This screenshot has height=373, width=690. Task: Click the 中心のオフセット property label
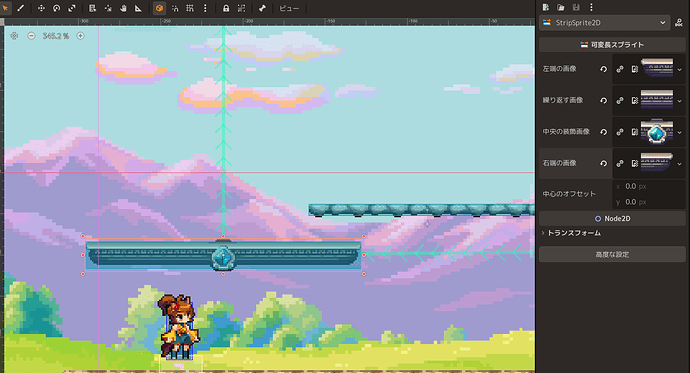pyautogui.click(x=569, y=194)
